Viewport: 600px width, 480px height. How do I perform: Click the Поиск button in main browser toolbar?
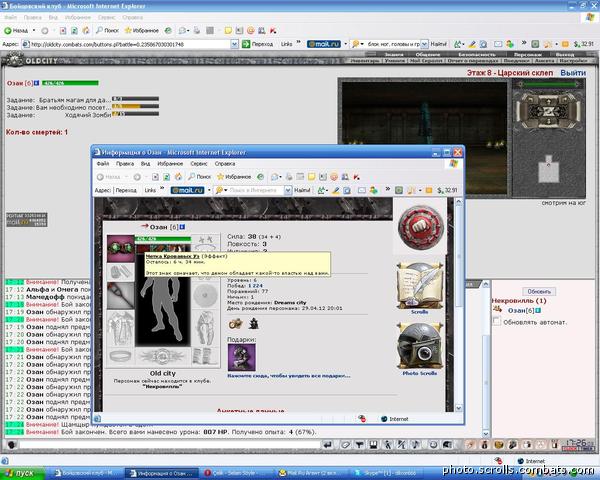(x=107, y=31)
